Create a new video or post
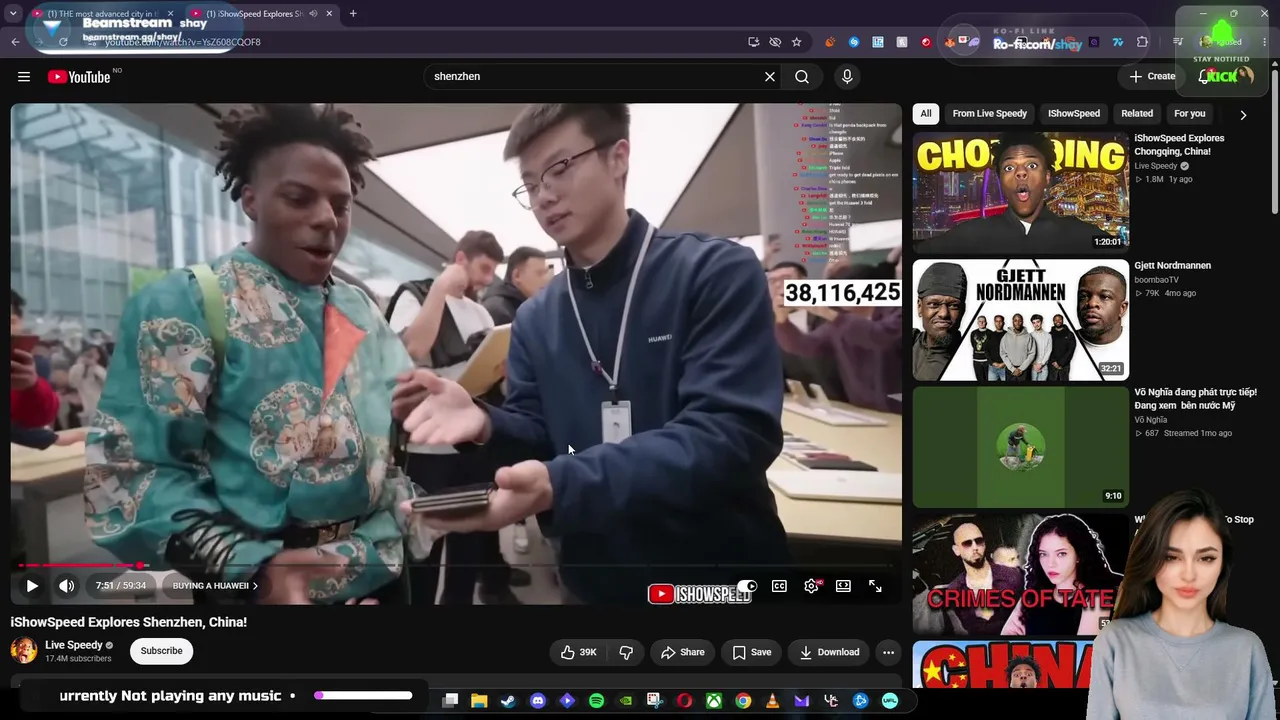Viewport: 1280px width, 720px height. 1152,77
